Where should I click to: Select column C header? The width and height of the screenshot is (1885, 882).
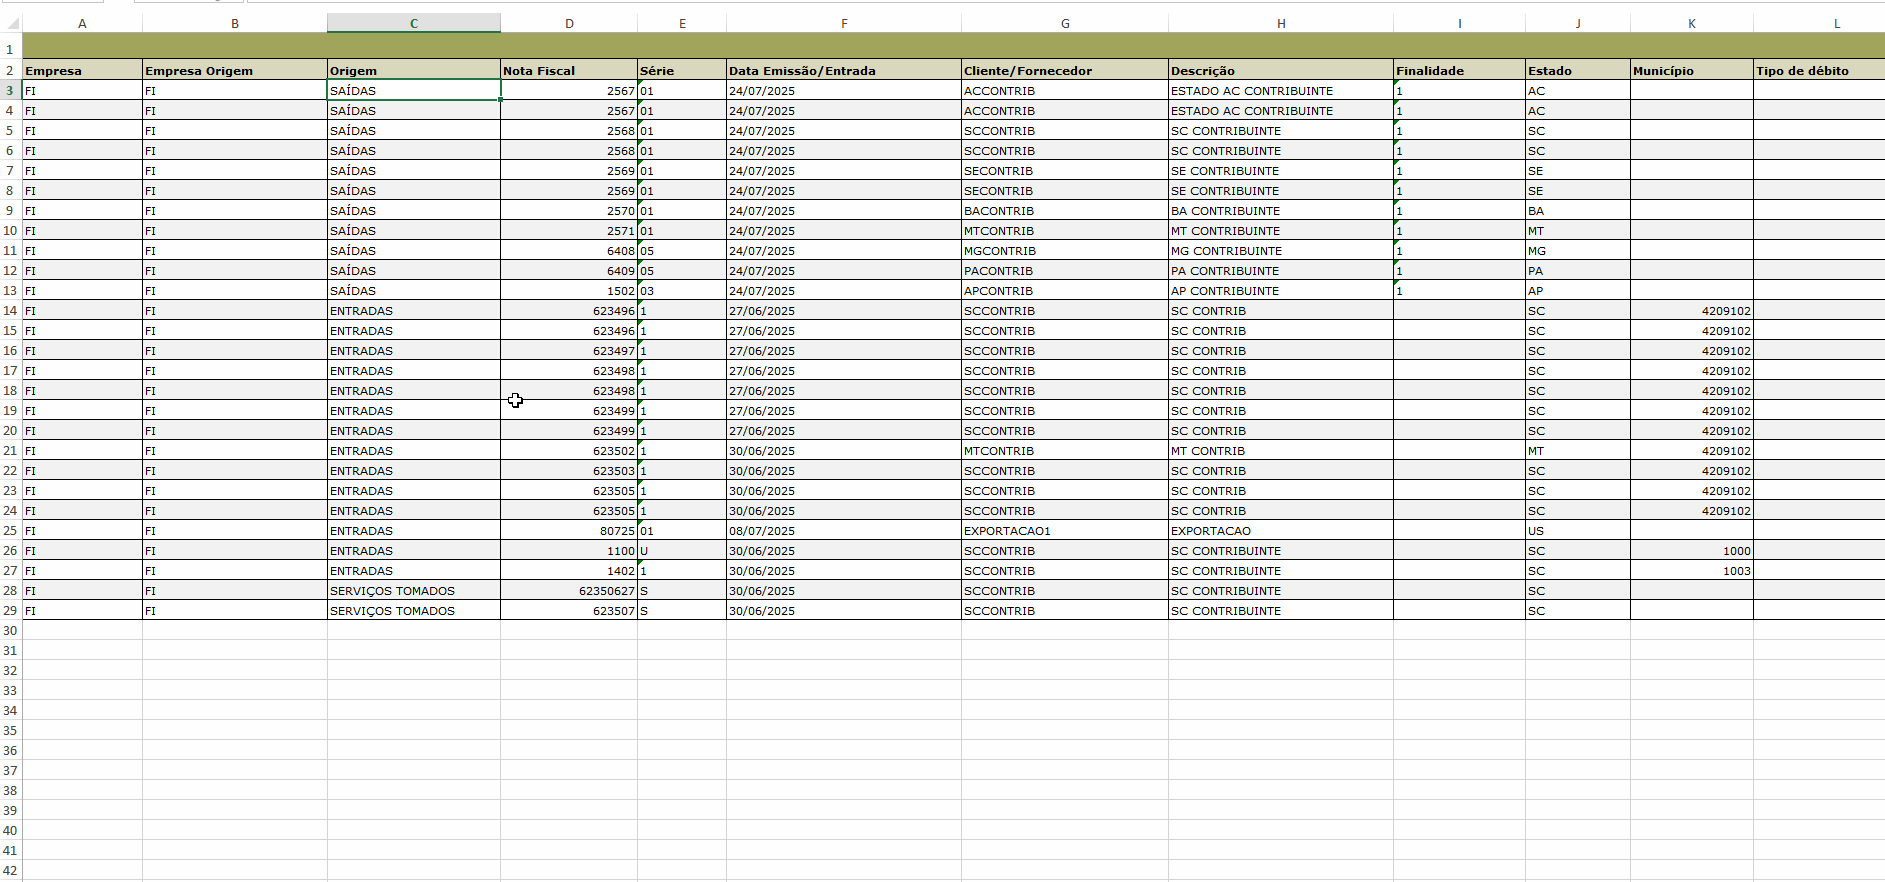point(414,23)
